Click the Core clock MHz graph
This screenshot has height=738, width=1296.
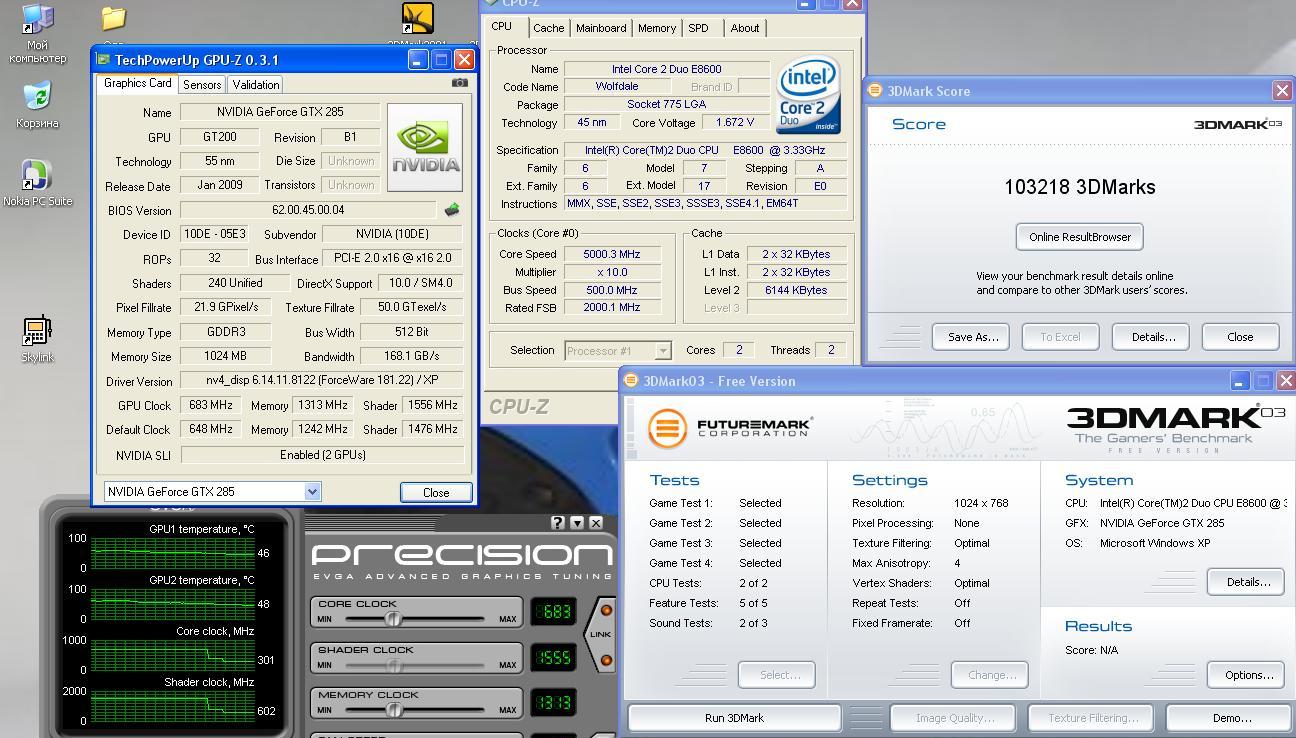tap(173, 655)
